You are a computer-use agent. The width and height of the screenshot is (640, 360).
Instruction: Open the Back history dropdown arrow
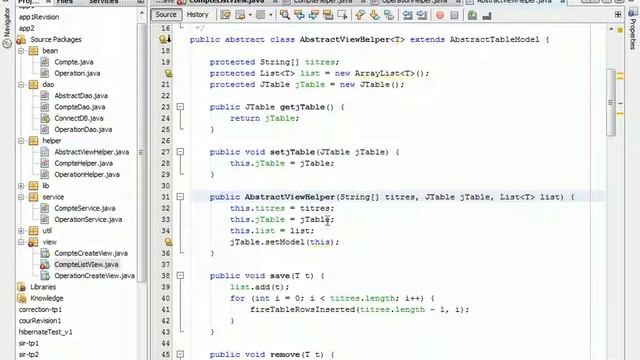click(250, 16)
